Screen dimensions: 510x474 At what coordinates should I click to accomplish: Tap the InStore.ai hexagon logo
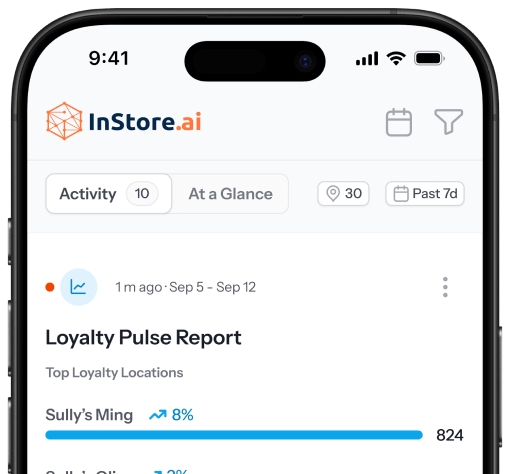pyautogui.click(x=64, y=121)
